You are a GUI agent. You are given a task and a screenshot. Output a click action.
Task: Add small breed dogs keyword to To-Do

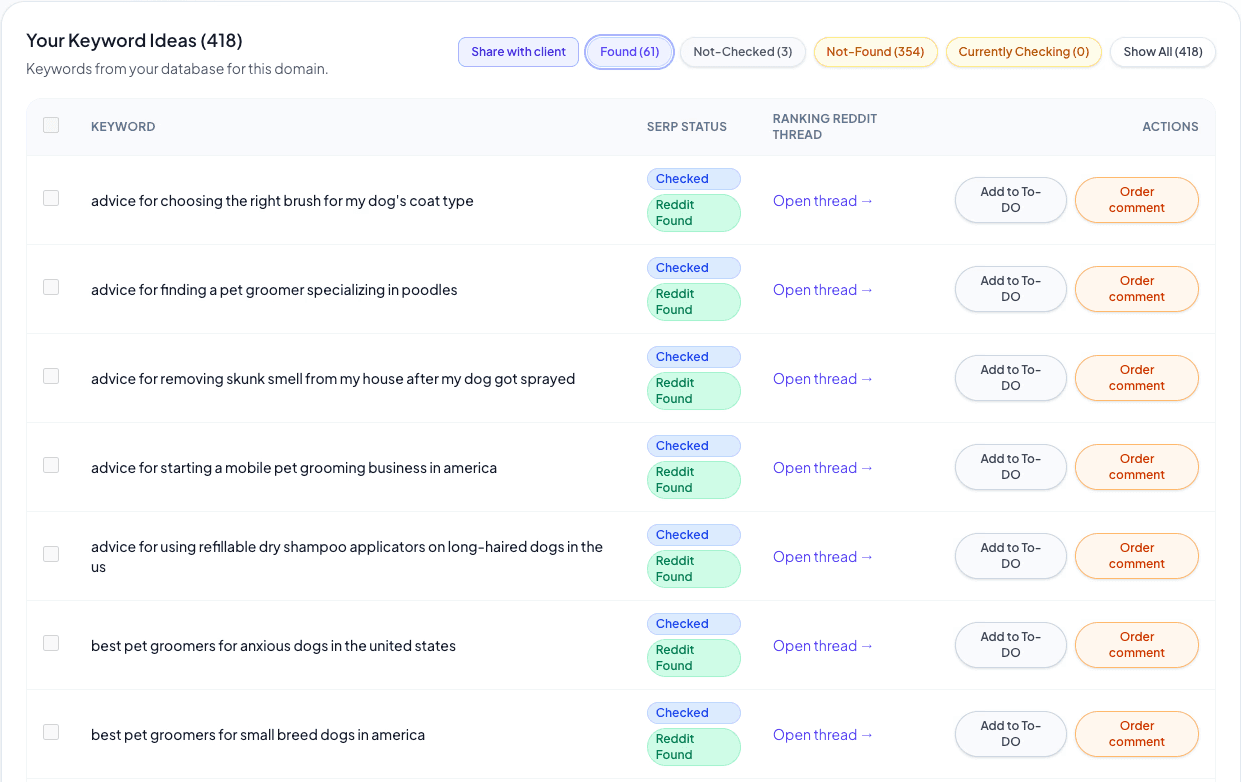pos(1010,734)
